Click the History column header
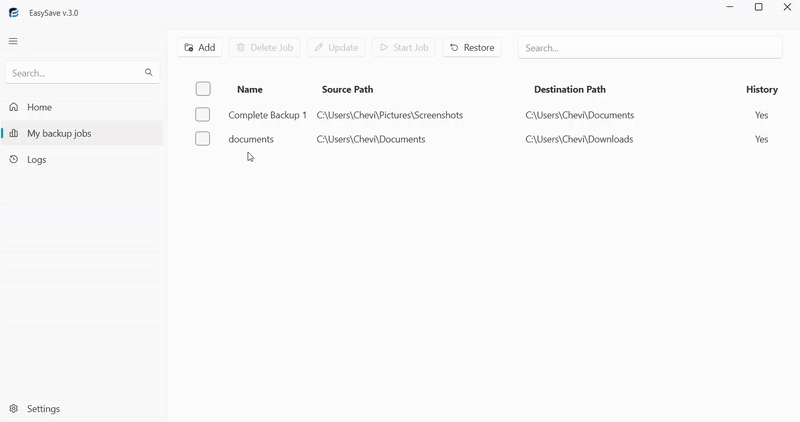The height and width of the screenshot is (422, 800). (762, 89)
